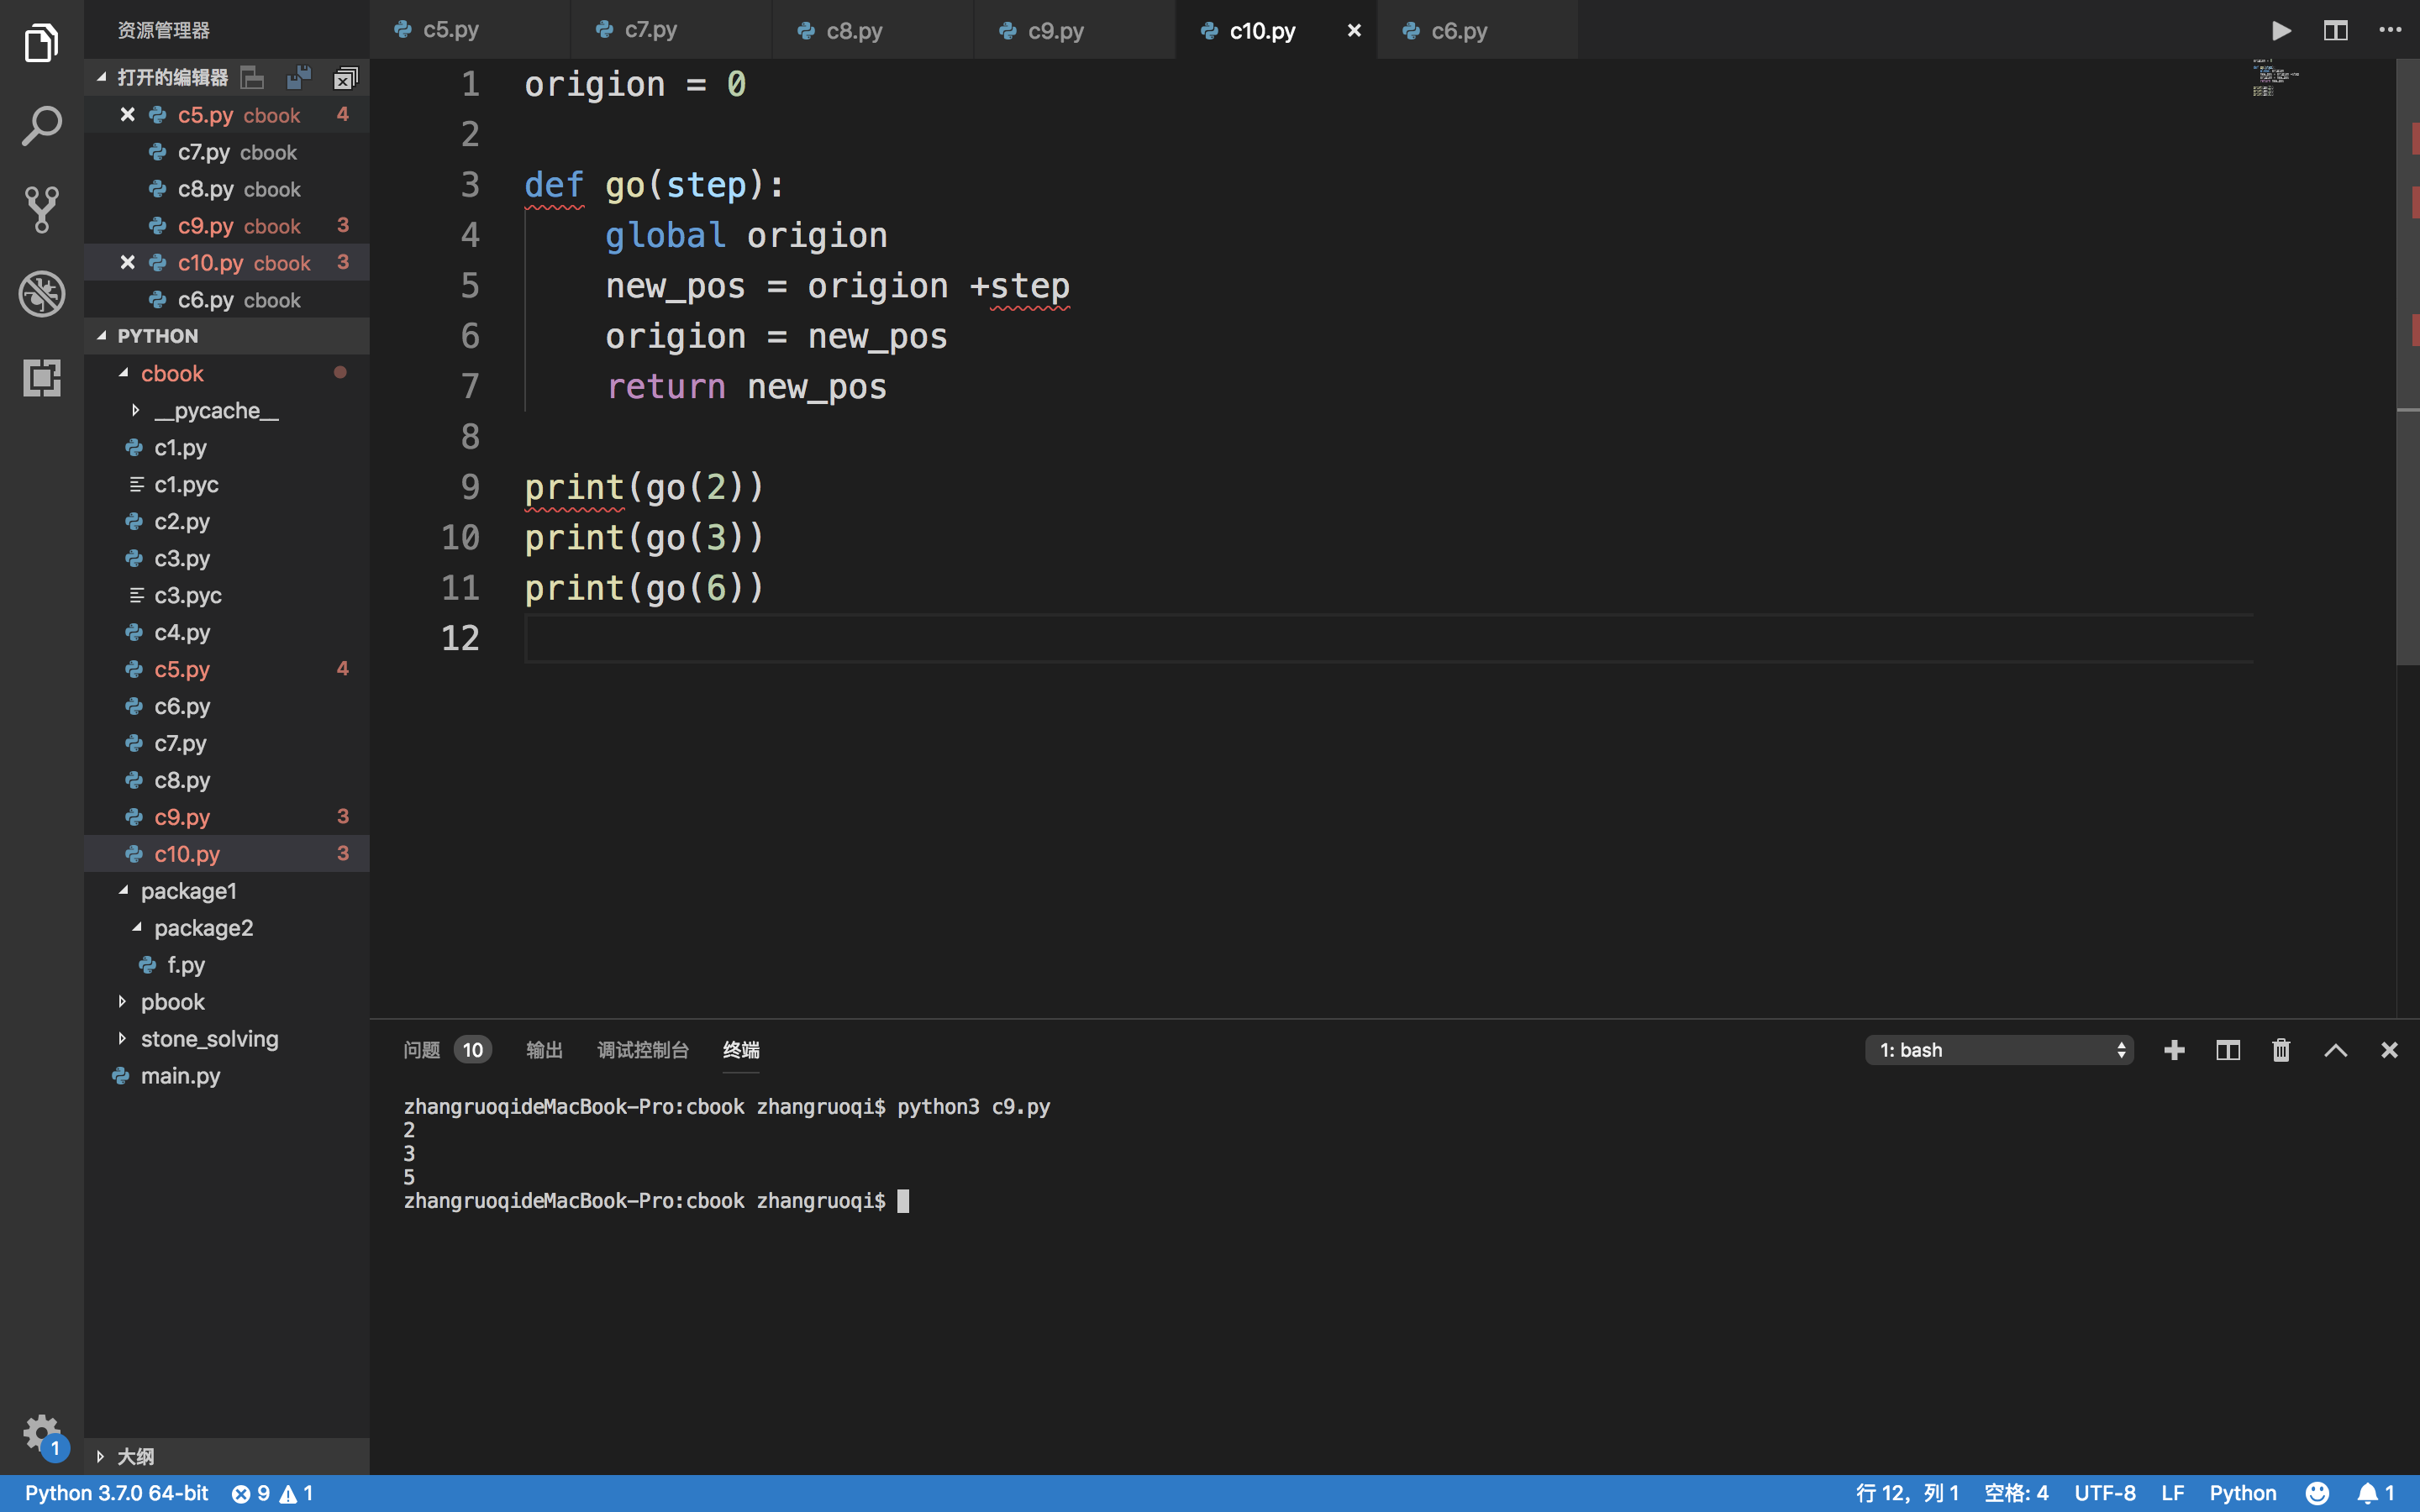Switch to the c7.py editor tab

(671, 30)
